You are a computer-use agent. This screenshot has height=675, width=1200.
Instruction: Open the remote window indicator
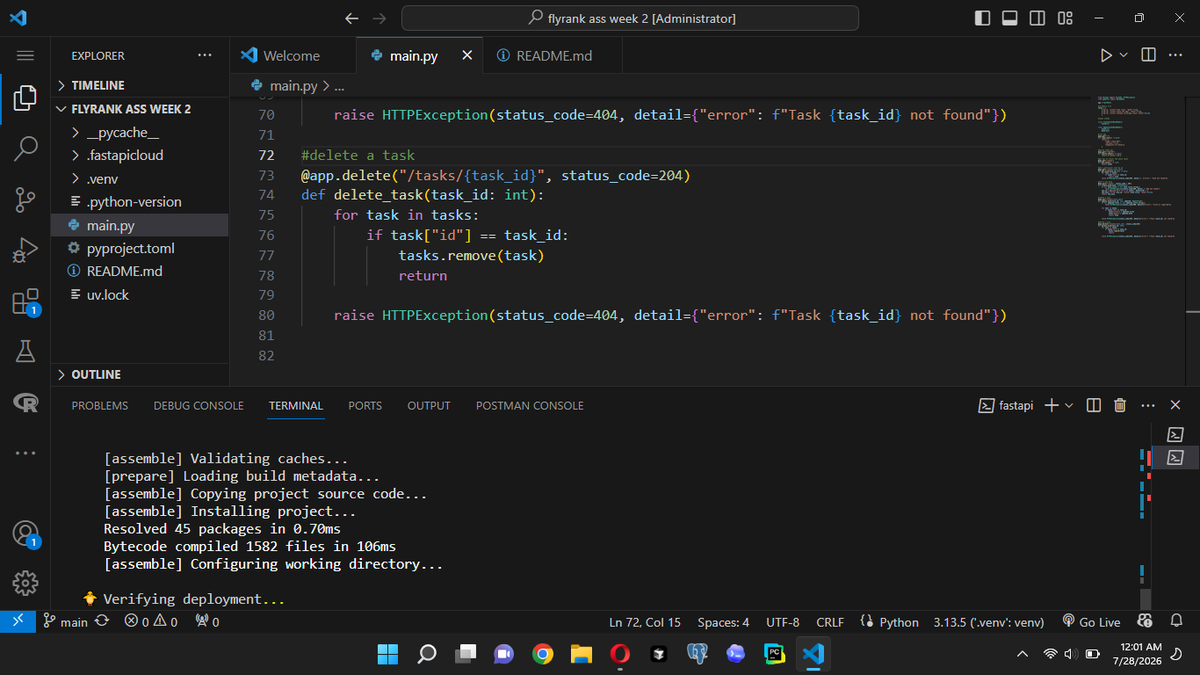tap(17, 621)
